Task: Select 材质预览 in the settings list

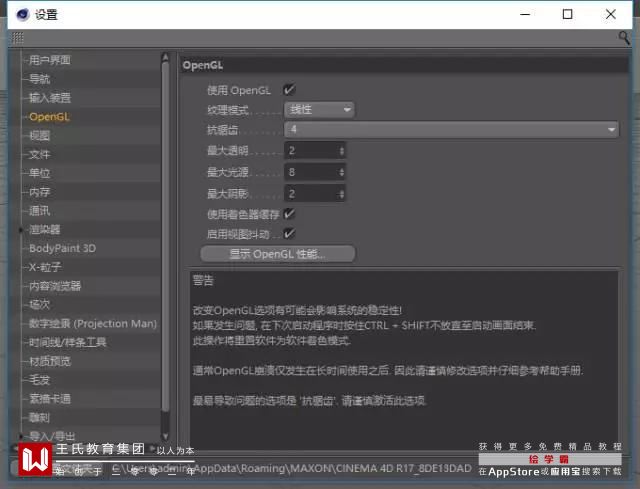Action: tap(50, 361)
